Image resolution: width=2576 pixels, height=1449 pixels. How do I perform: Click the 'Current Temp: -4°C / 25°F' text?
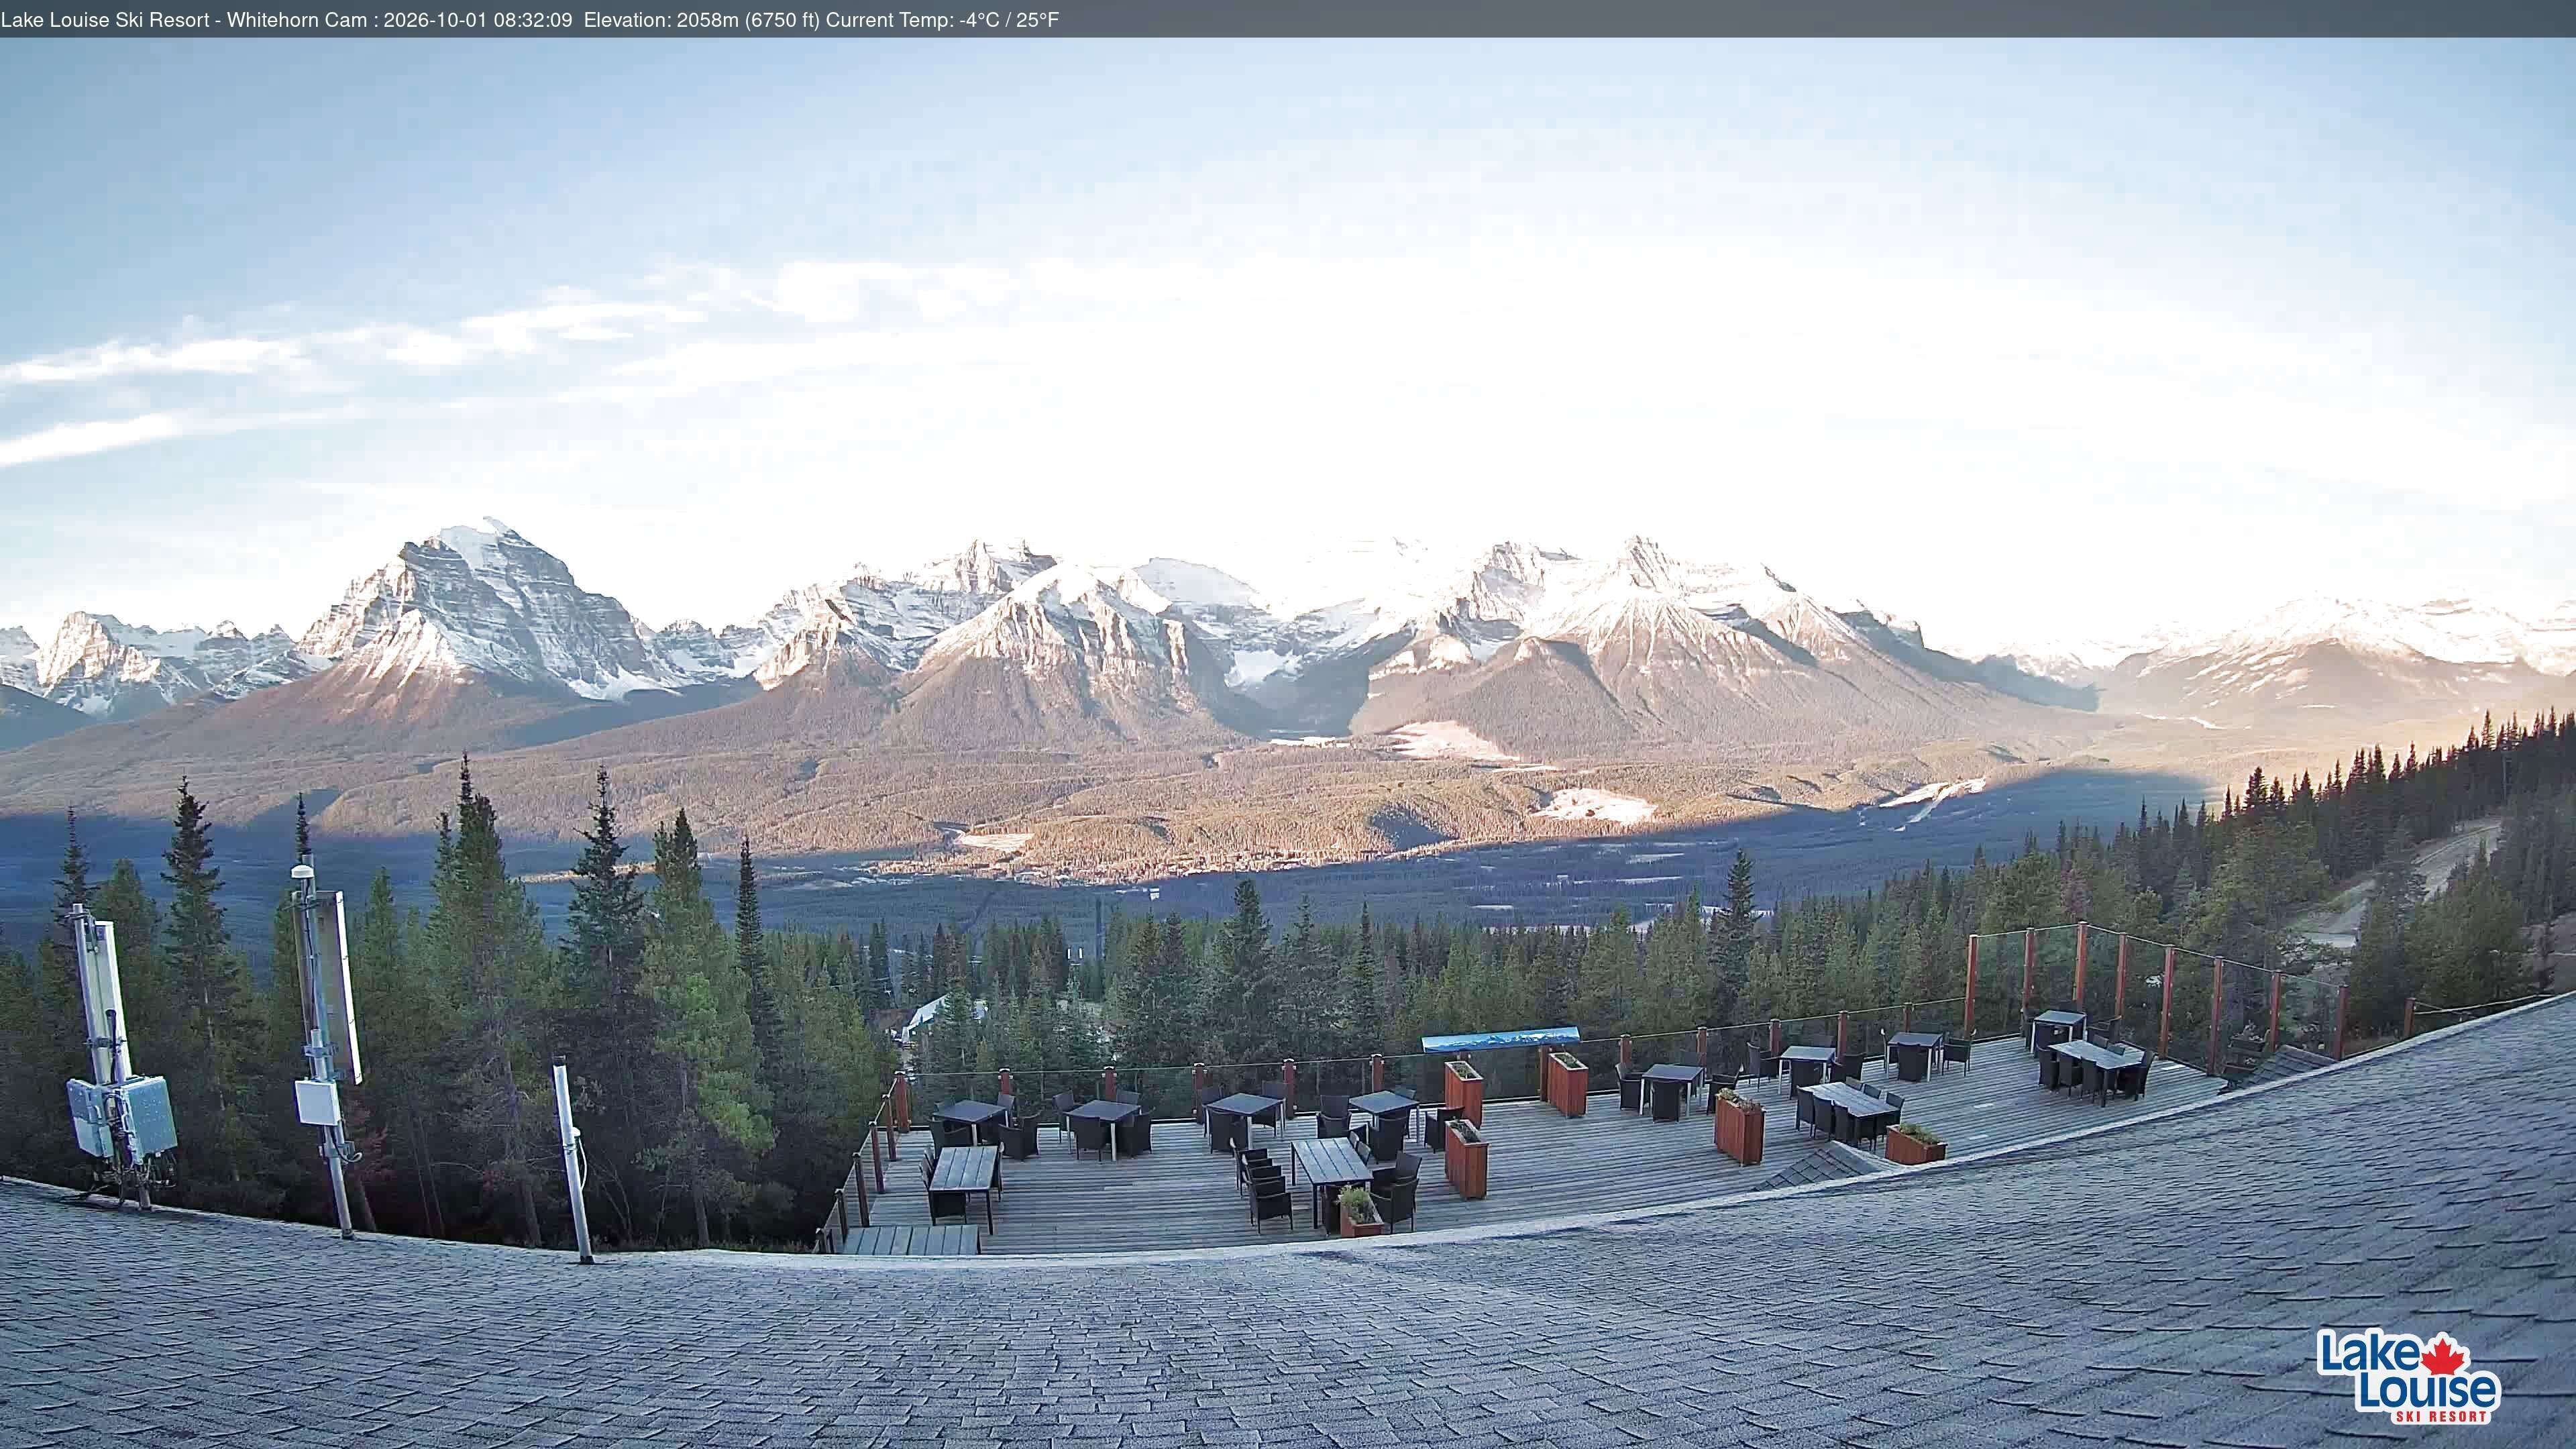(942, 20)
